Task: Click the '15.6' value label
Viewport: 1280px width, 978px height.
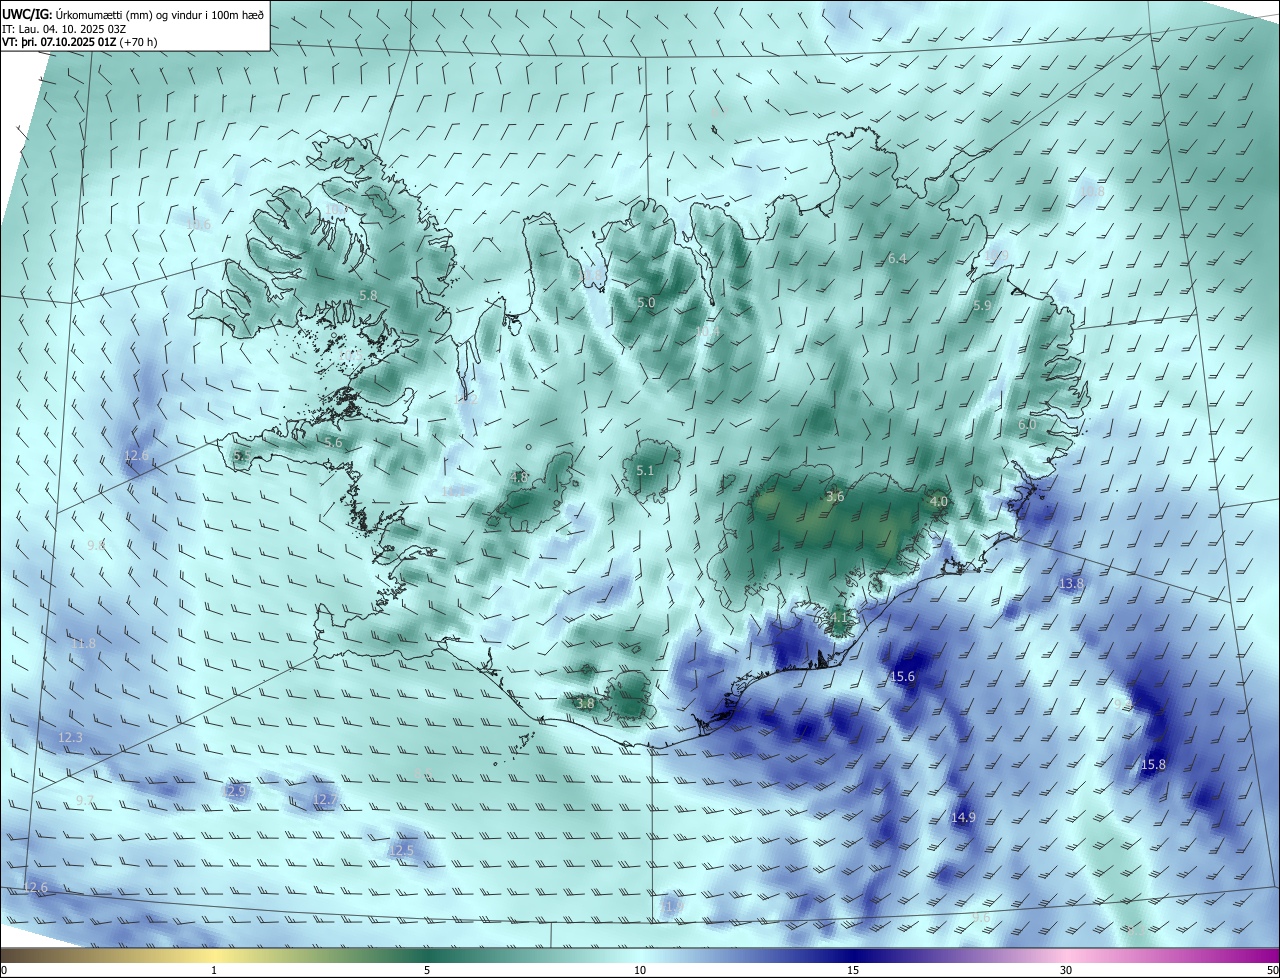Action: point(902,677)
